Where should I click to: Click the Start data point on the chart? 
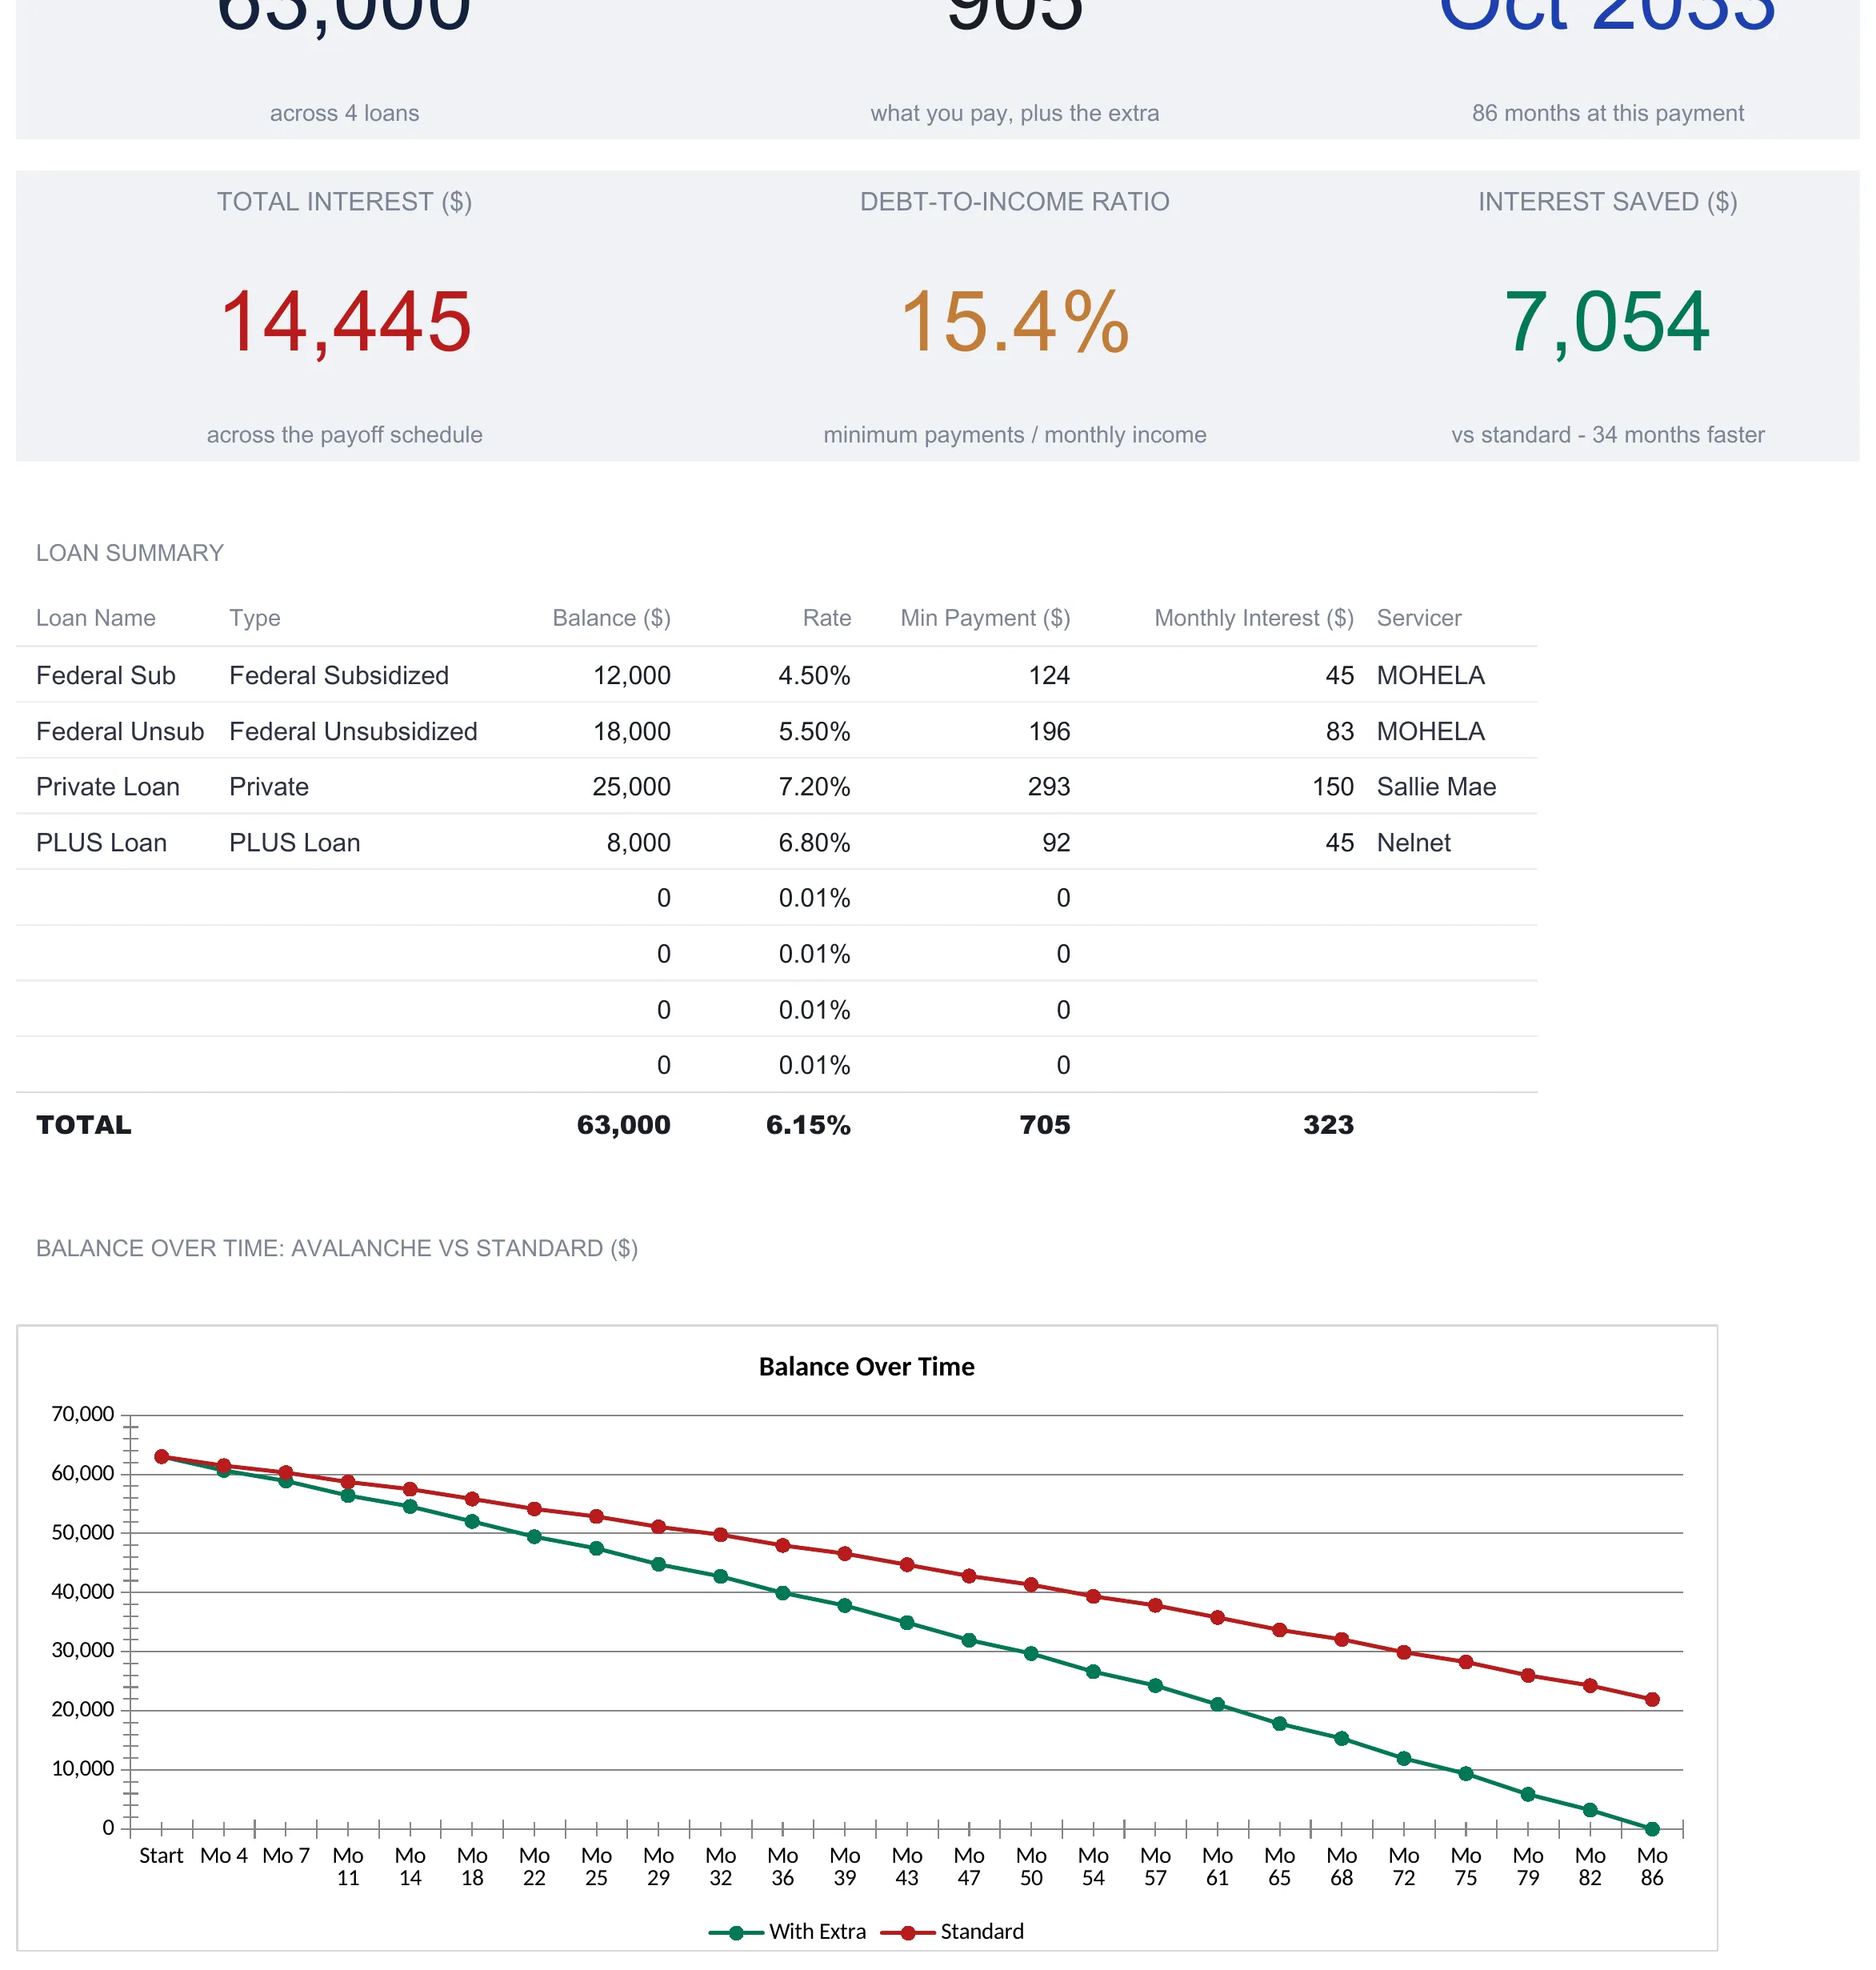pos(162,1457)
